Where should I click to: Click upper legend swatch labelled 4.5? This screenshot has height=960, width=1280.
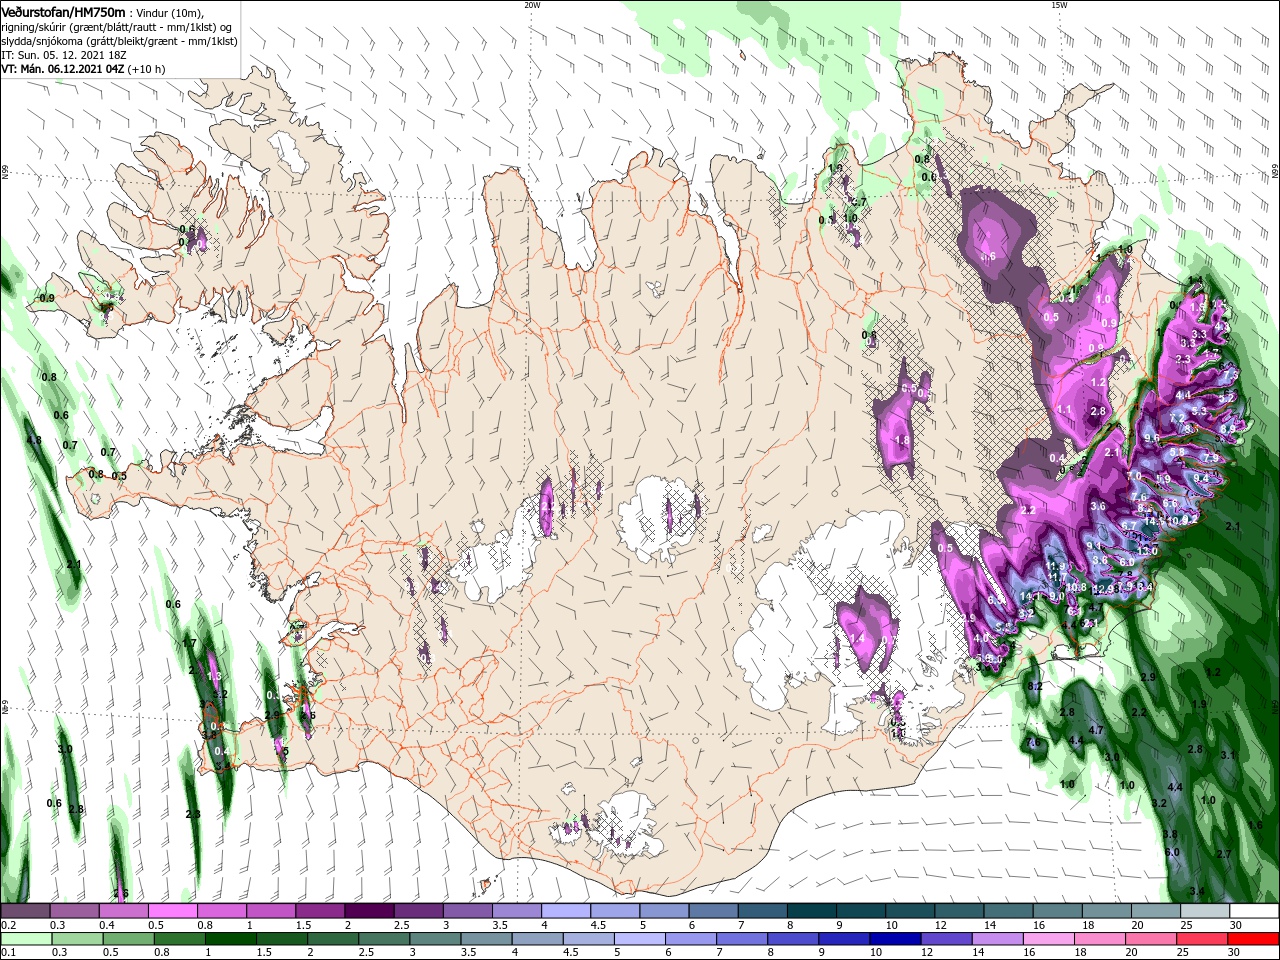point(615,911)
